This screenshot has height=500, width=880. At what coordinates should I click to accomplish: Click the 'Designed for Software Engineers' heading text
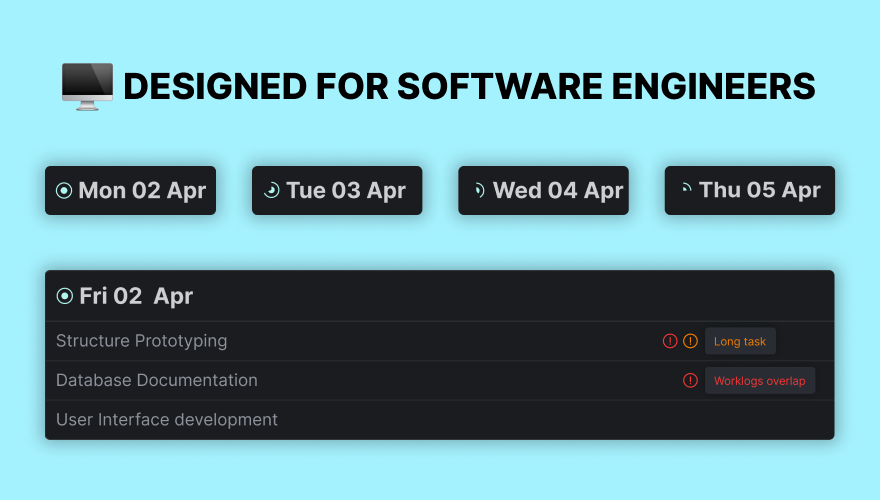469,87
